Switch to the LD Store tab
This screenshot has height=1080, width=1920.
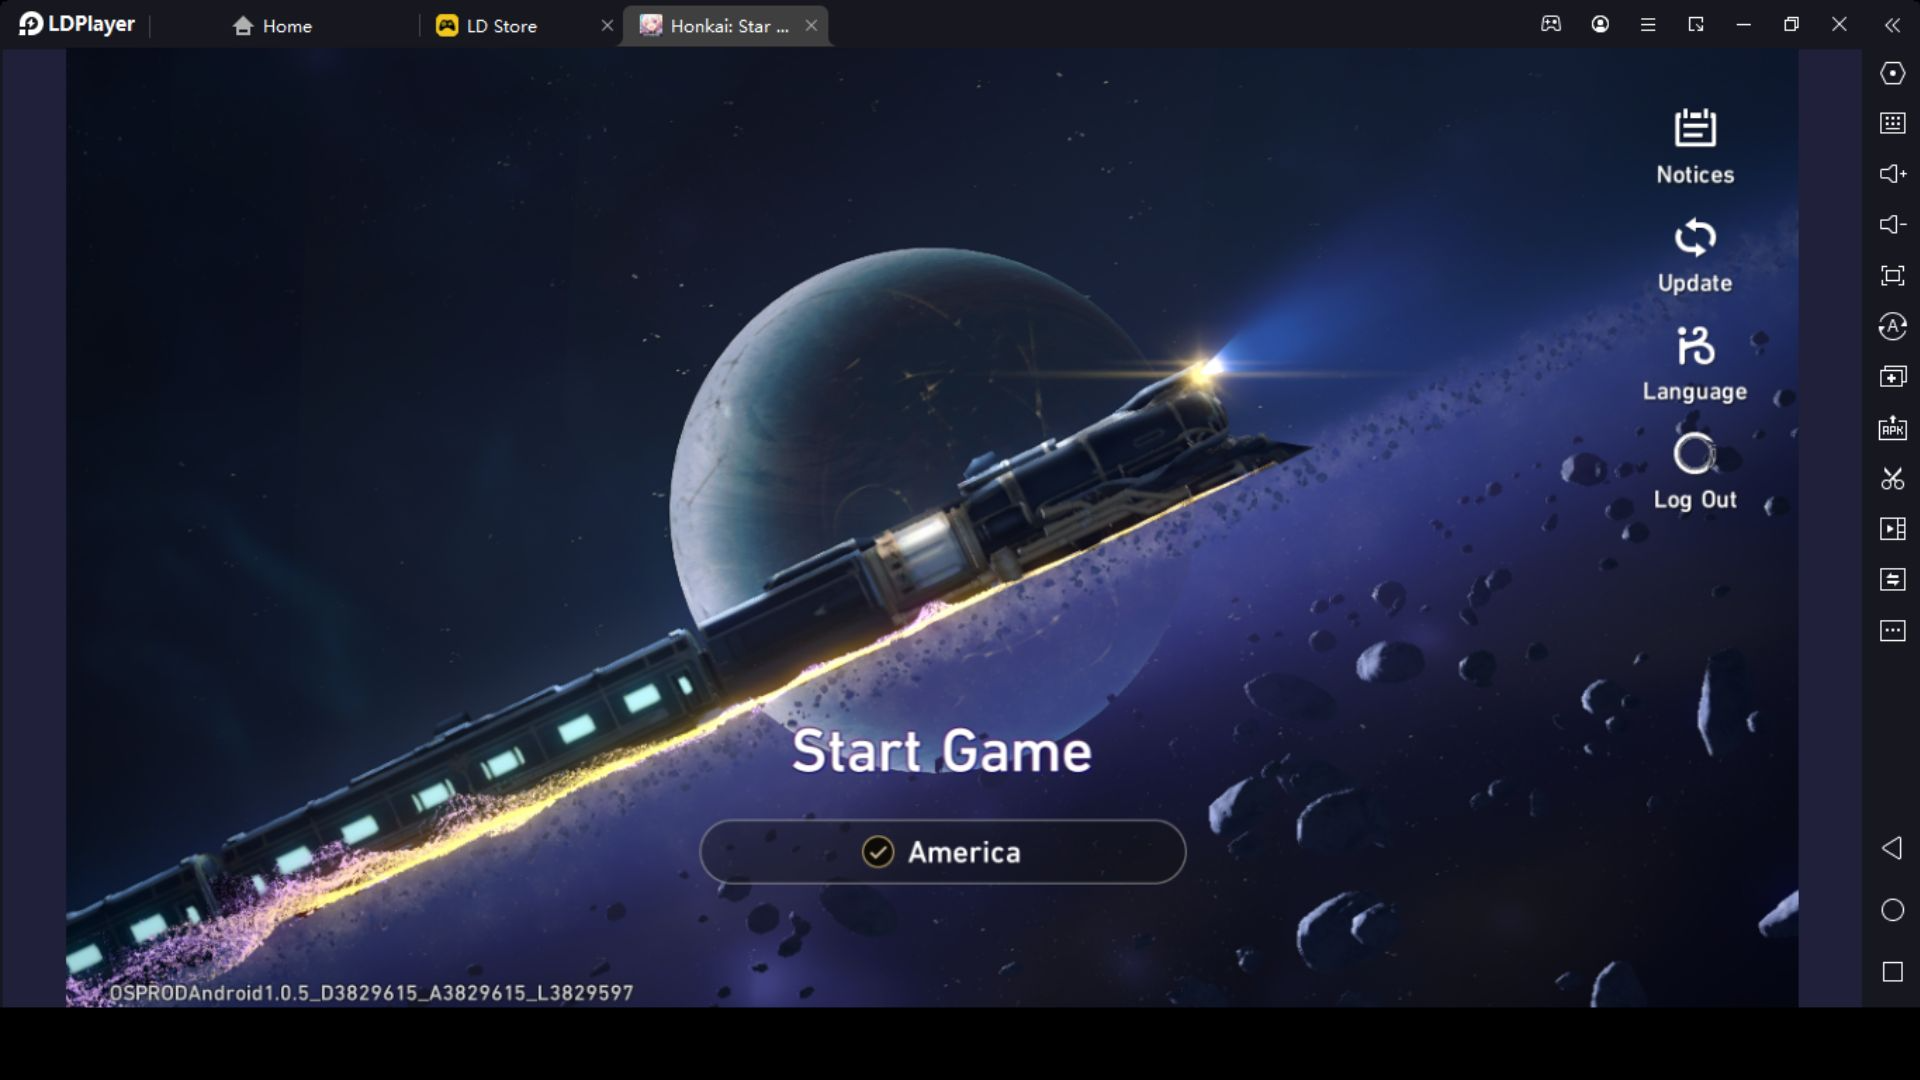point(501,25)
